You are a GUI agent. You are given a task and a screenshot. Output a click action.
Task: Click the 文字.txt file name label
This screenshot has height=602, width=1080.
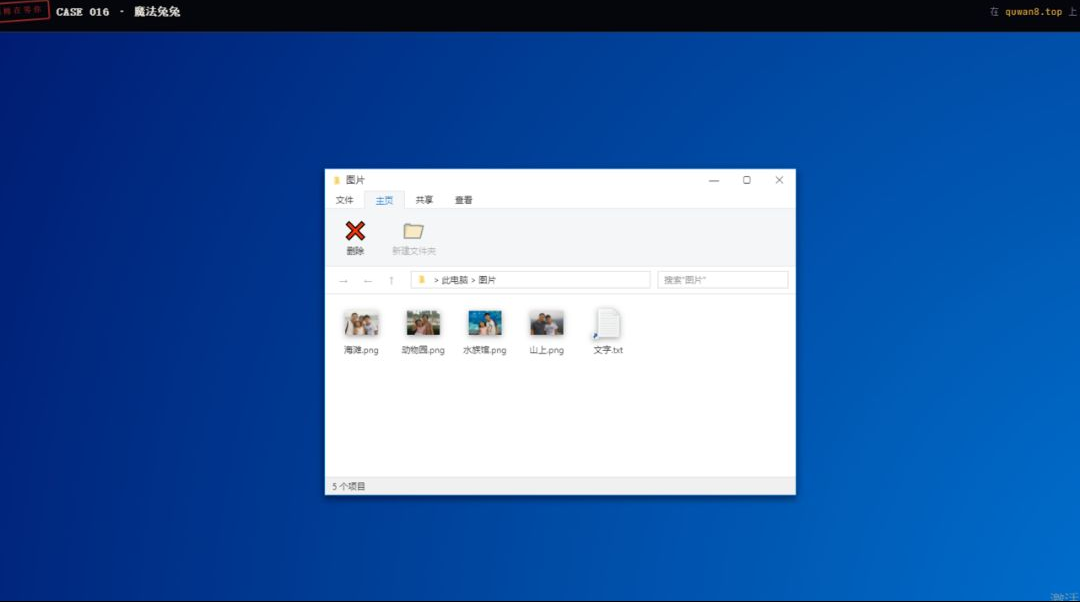608,350
